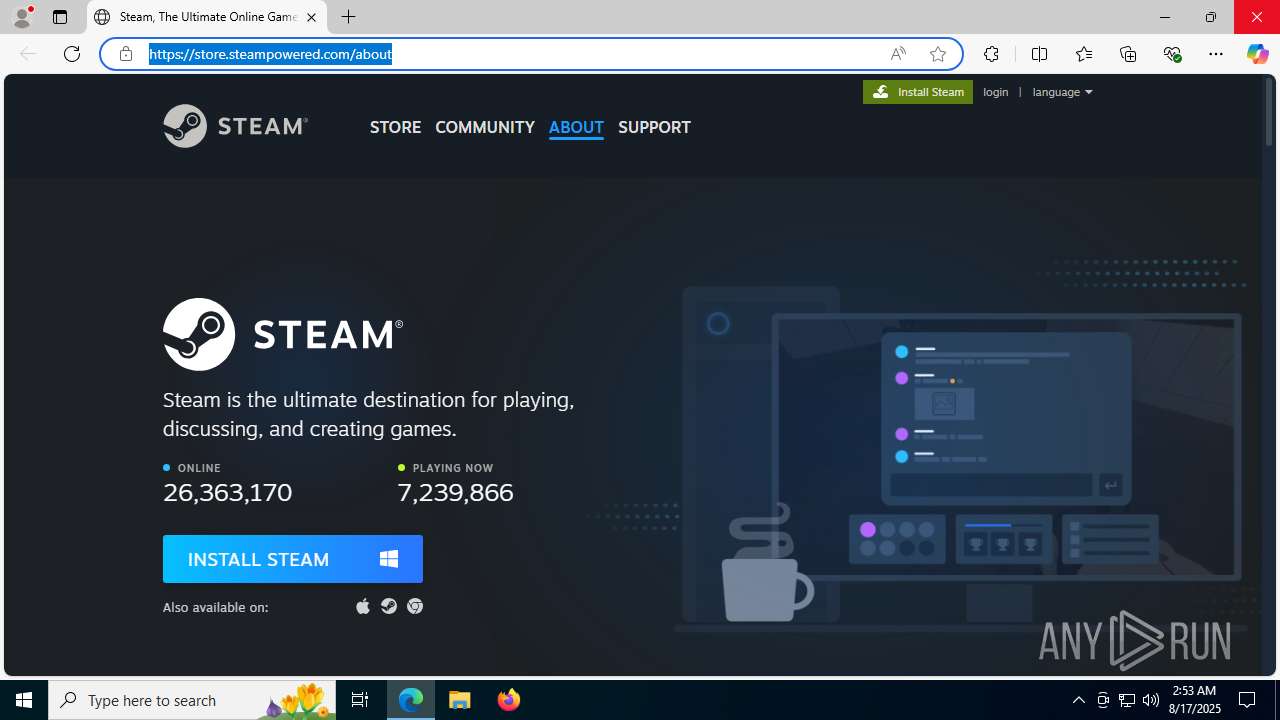
Task: Open the Windows Start menu
Action: (x=24, y=700)
